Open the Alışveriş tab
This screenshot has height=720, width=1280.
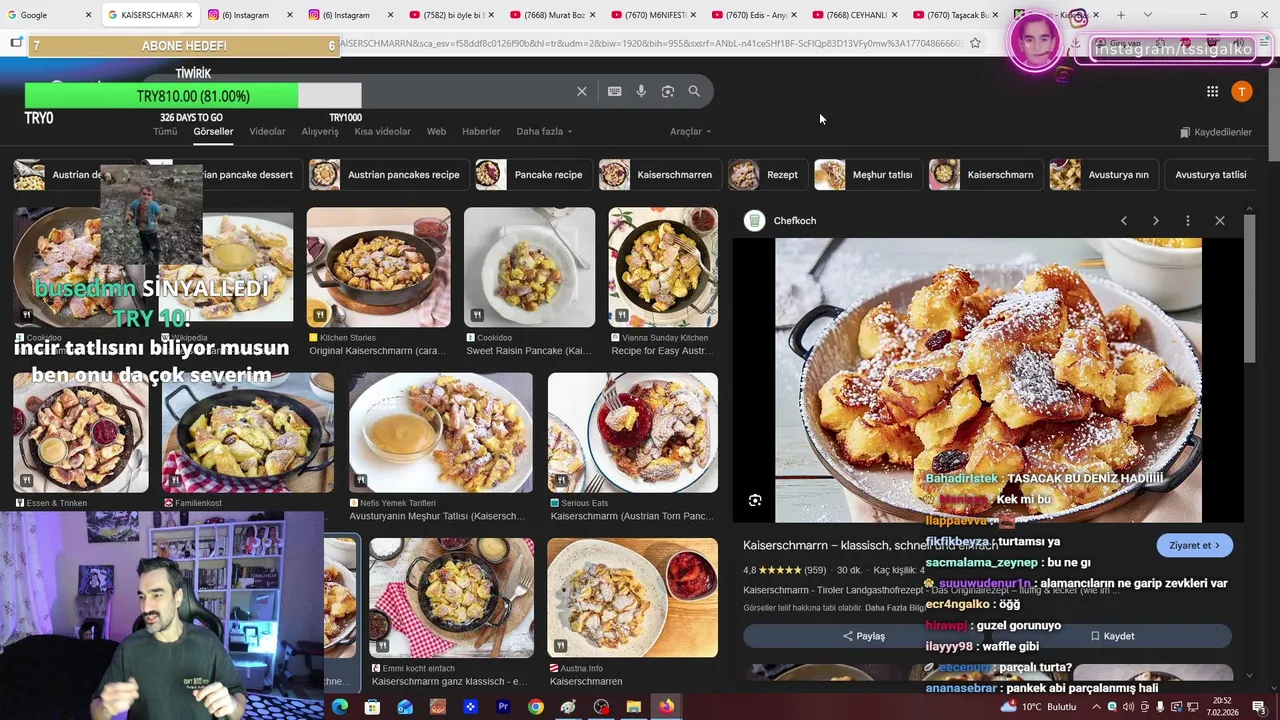320,131
